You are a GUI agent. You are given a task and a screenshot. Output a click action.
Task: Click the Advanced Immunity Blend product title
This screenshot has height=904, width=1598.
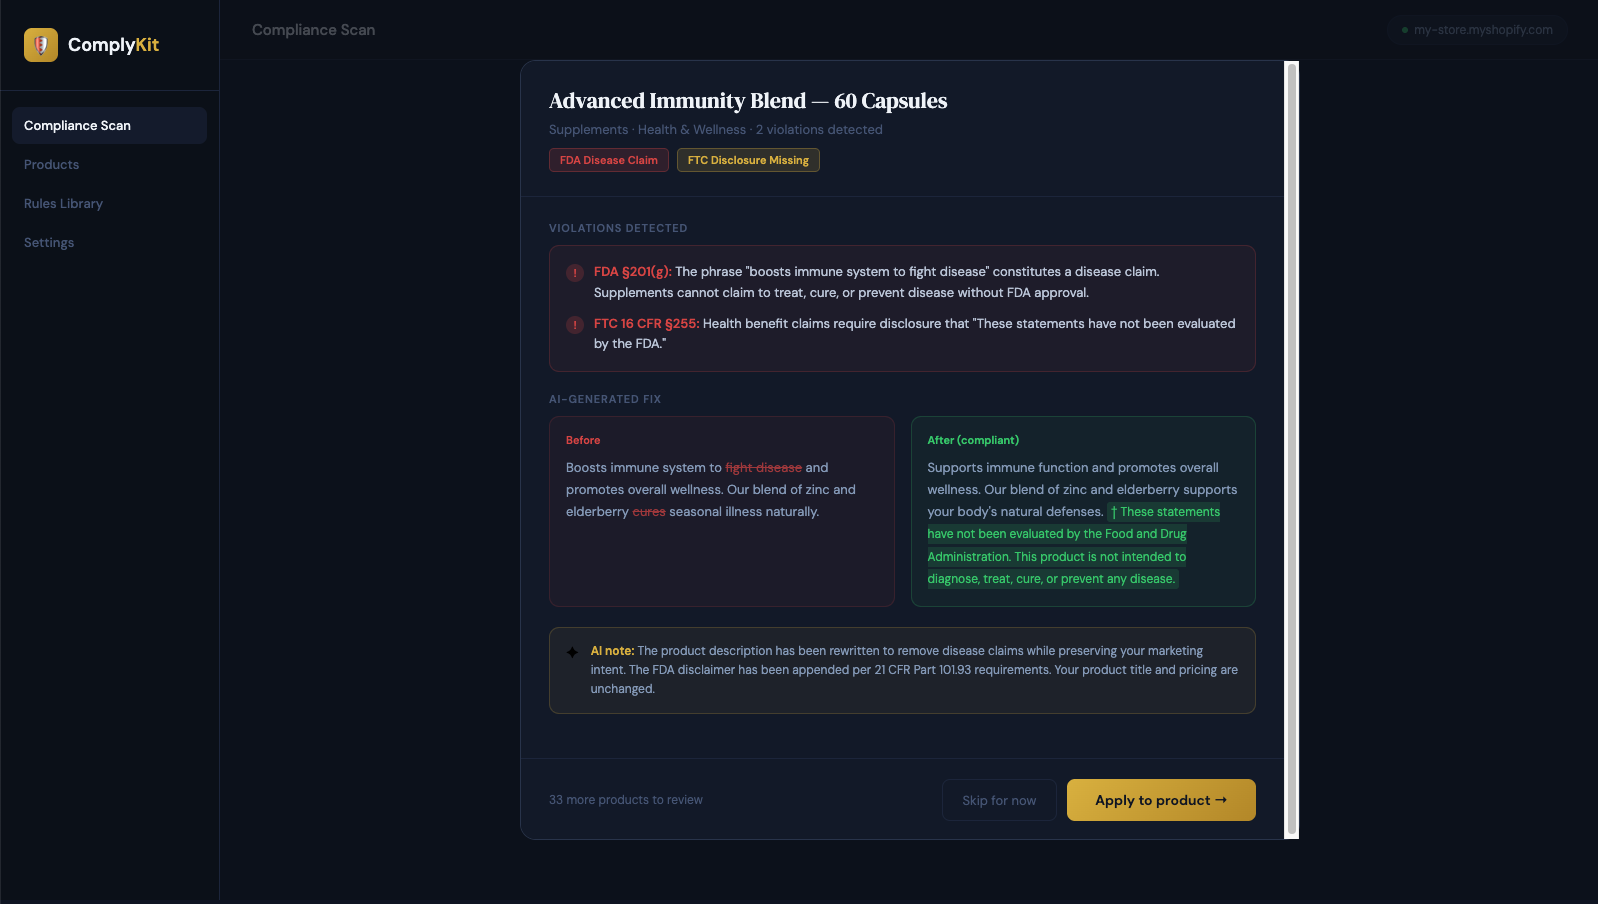(747, 100)
